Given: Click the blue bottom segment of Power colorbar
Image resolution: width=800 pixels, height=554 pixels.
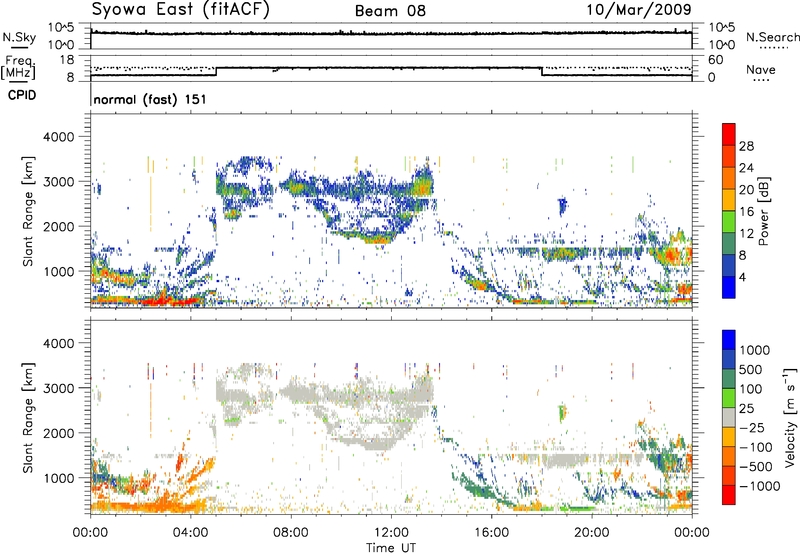Looking at the screenshot, I should point(729,287).
